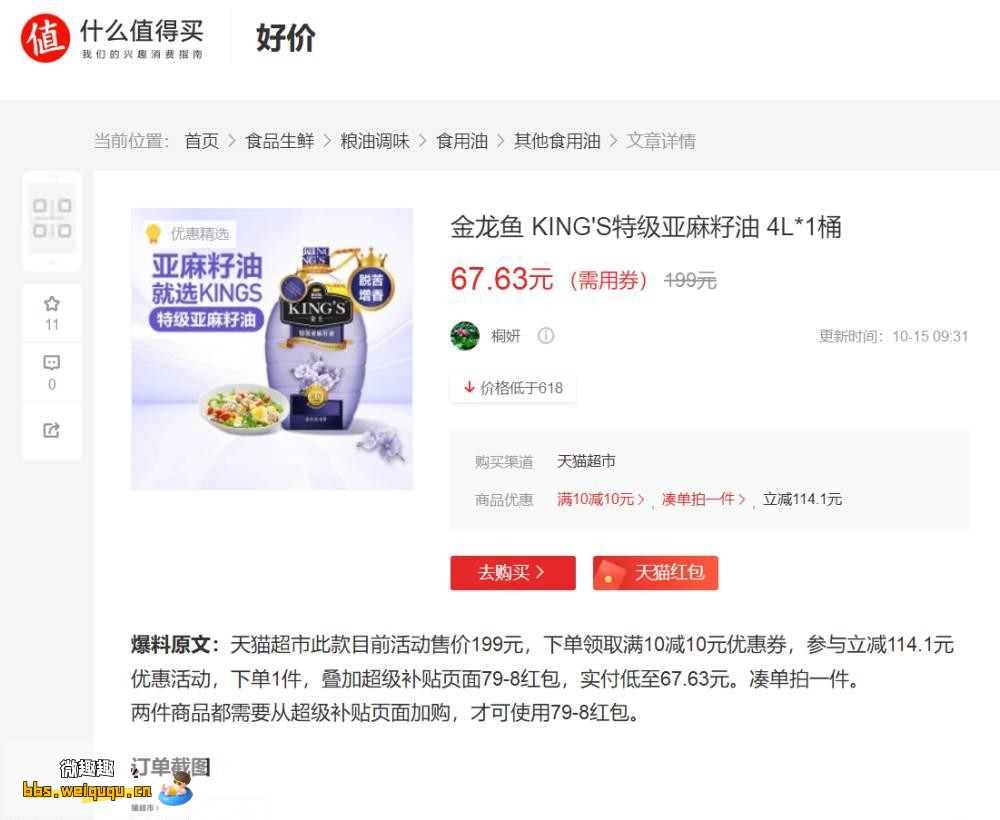Click the info icon next to 桐妍
This screenshot has height=820, width=1000.
(x=546, y=335)
